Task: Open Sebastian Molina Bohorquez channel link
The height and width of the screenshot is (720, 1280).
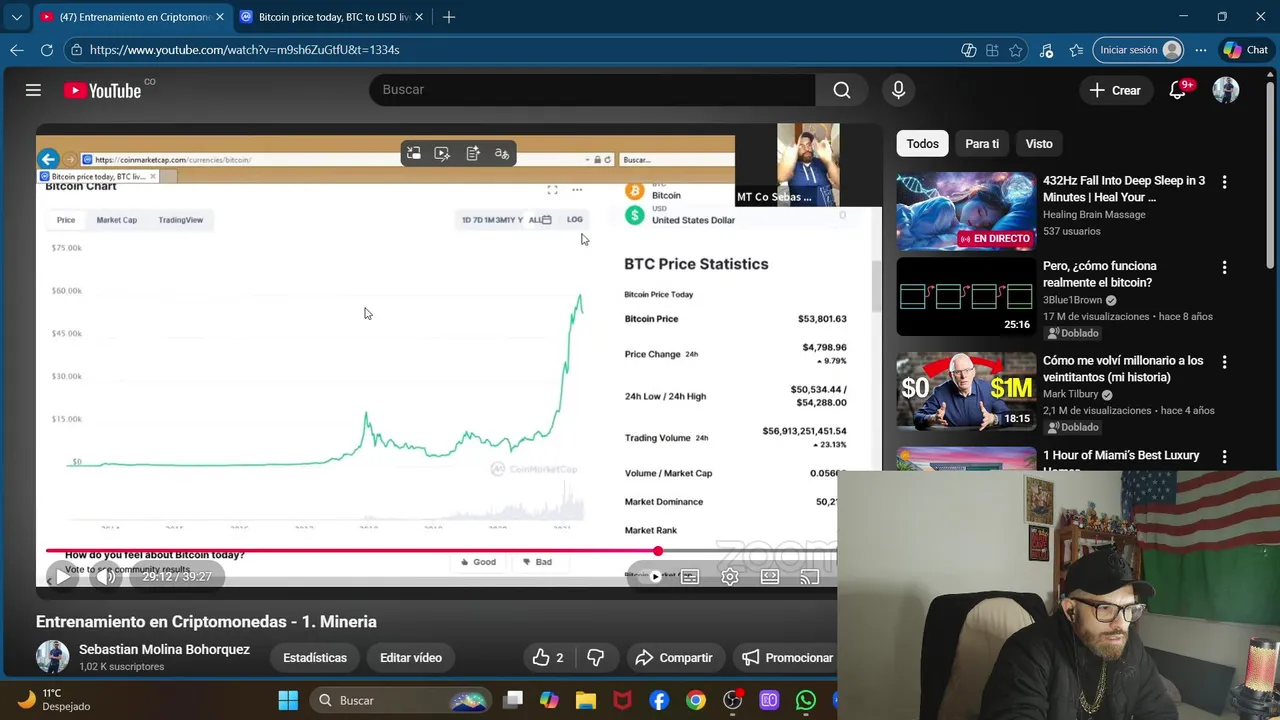Action: [x=164, y=649]
